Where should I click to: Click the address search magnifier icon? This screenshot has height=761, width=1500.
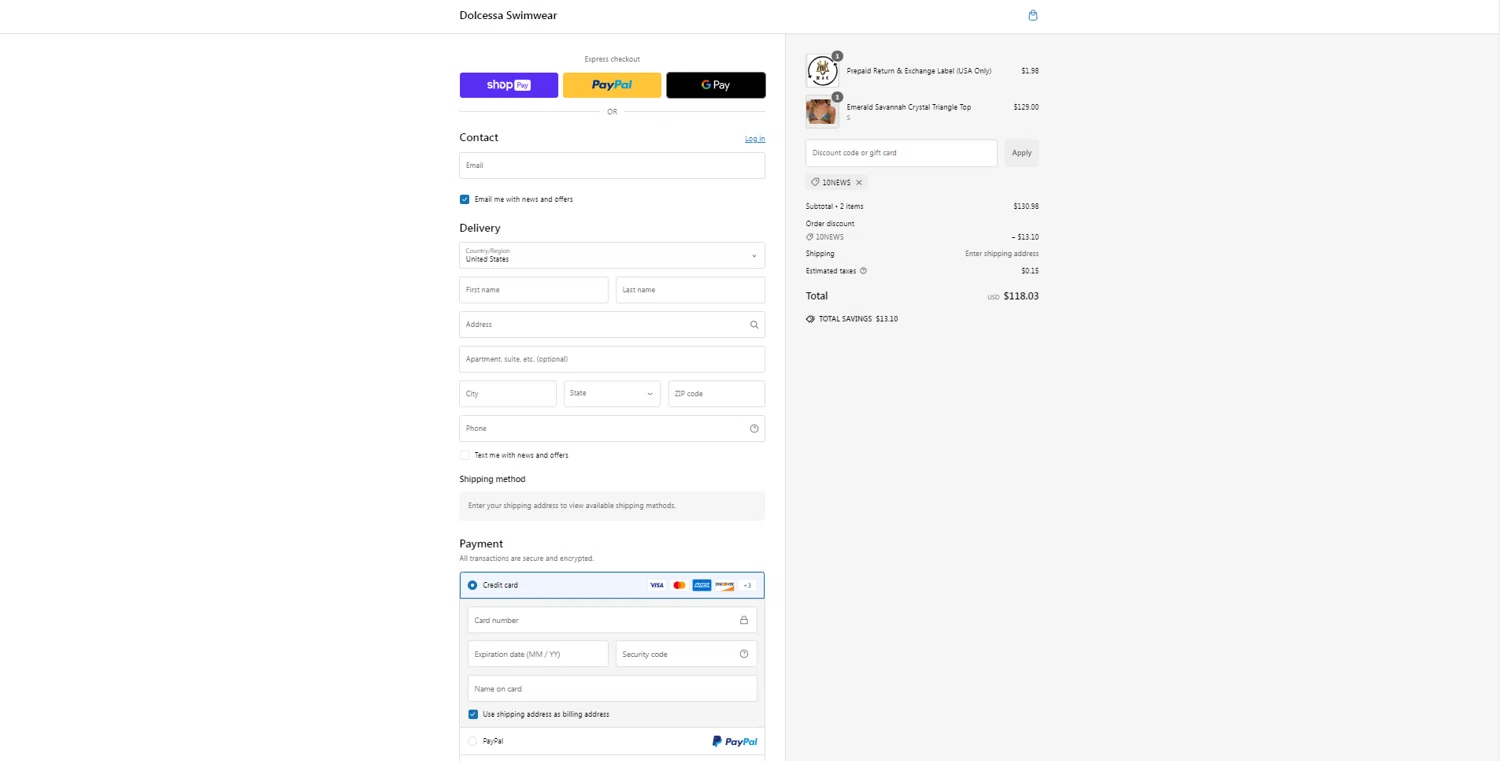coord(754,325)
